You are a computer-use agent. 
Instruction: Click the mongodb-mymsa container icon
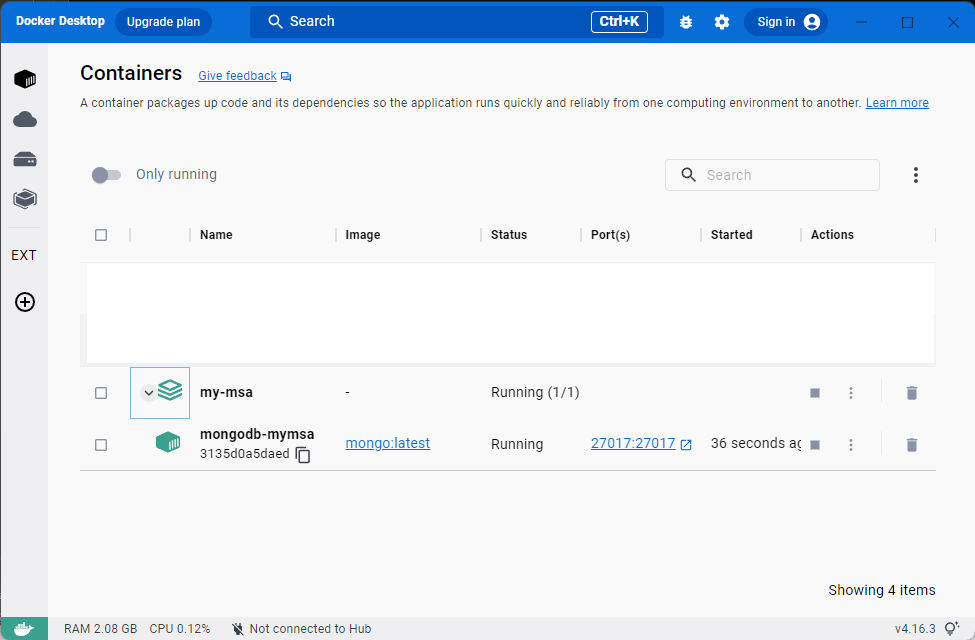(168, 443)
